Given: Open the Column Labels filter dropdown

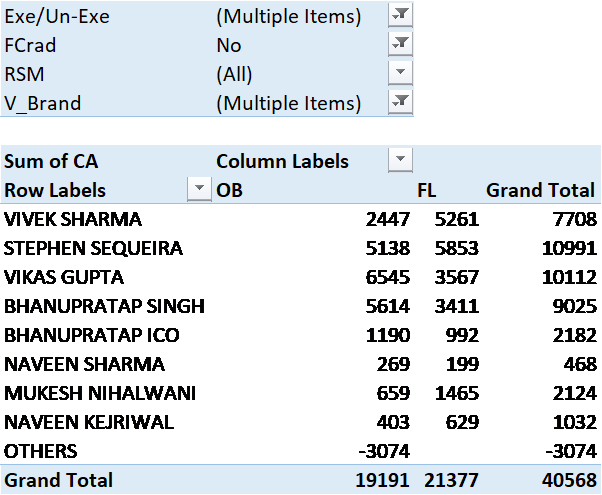Looking at the screenshot, I should (x=400, y=161).
